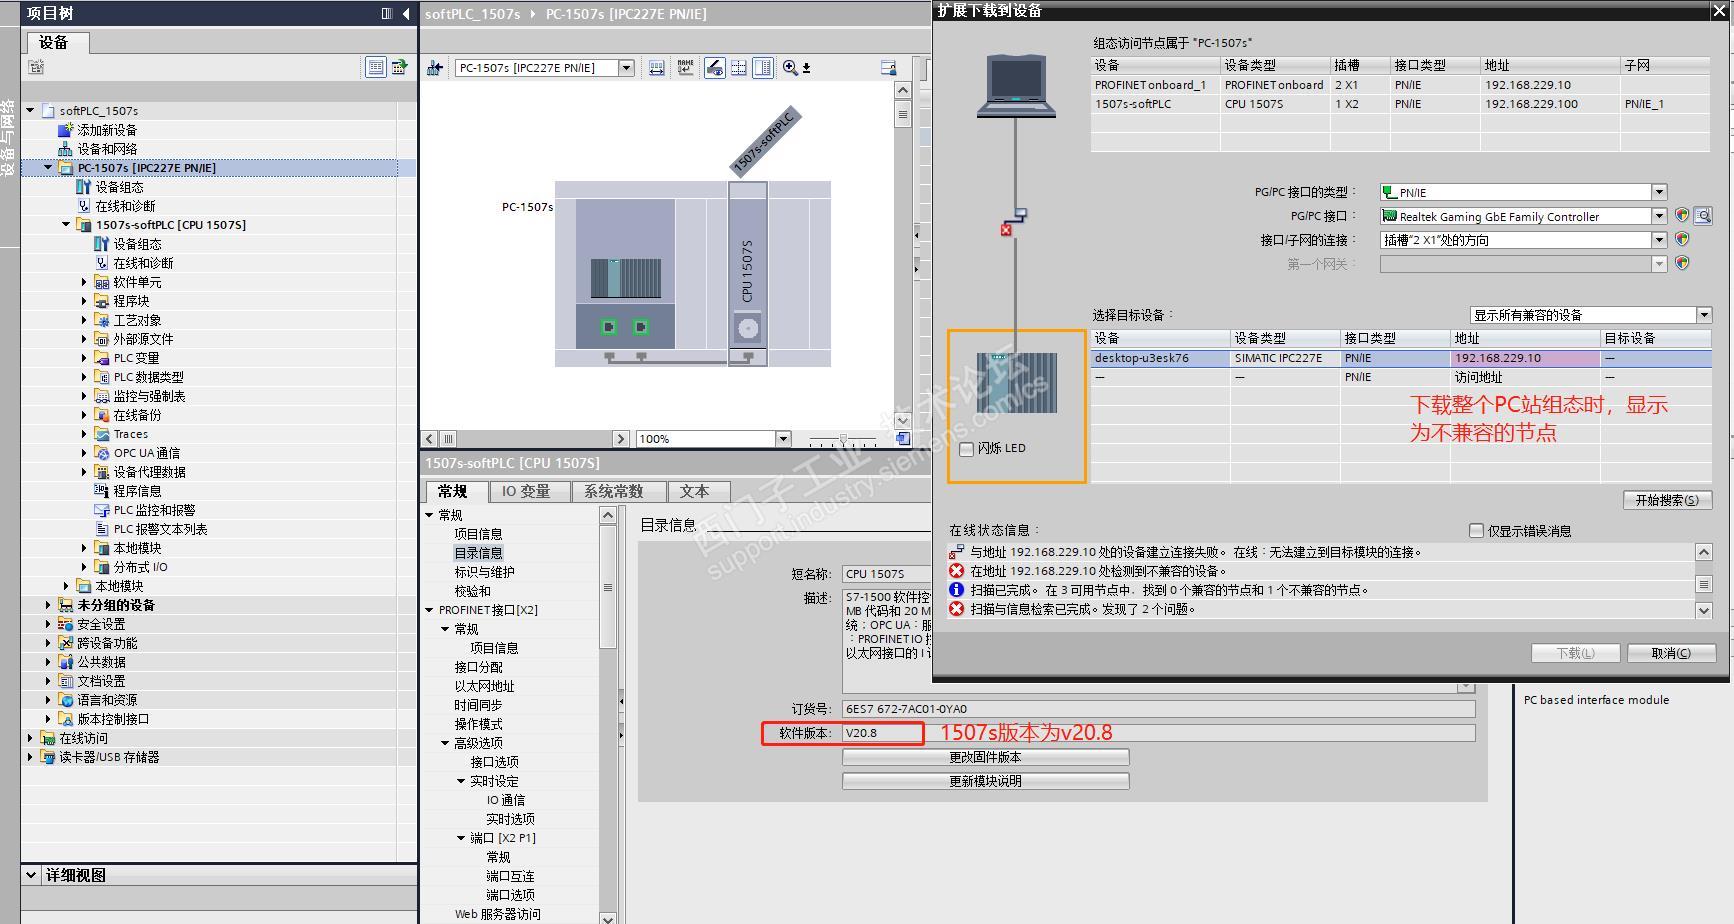Image resolution: width=1734 pixels, height=924 pixels.
Task: Click the shield icon next to PG/PC 接口
Action: click(1682, 216)
